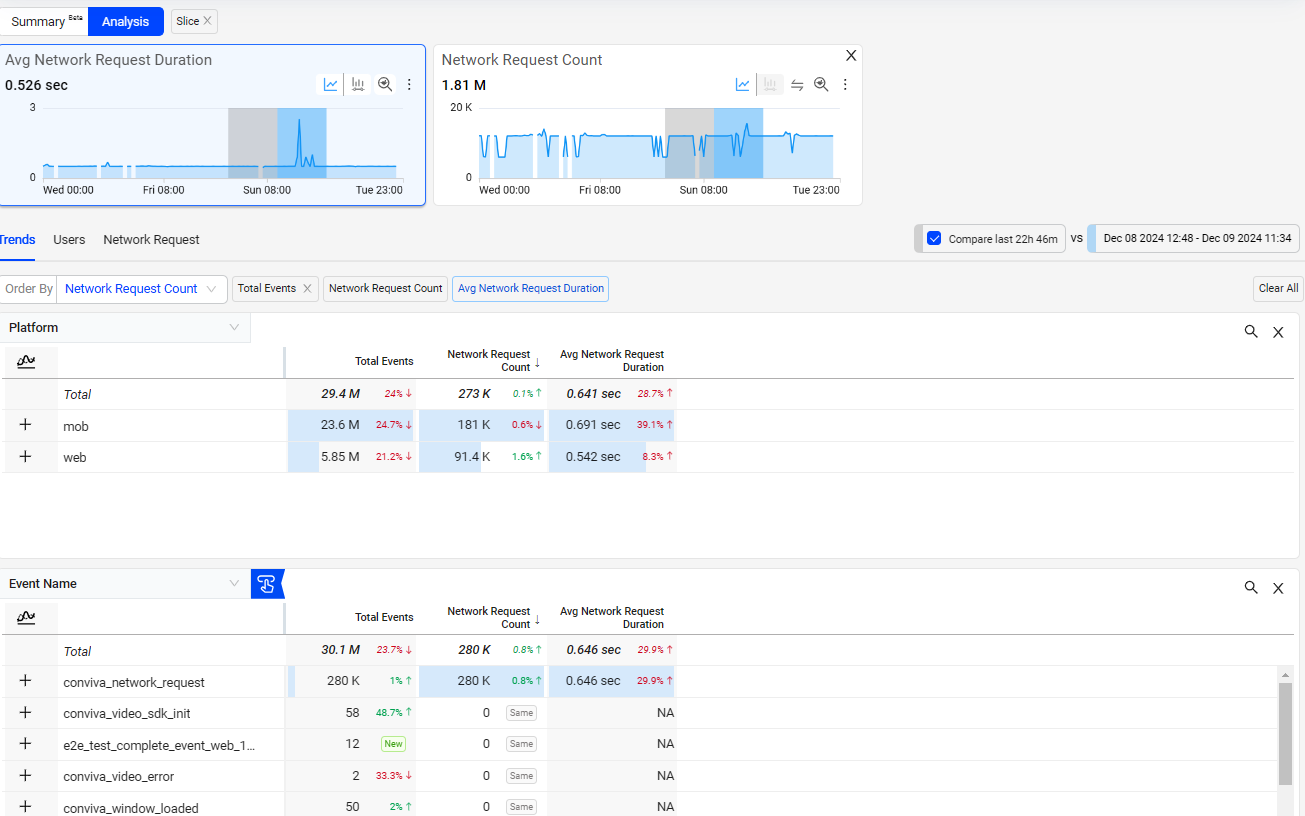Open search in Platform table
This screenshot has width=1305, height=816.
1251,332
